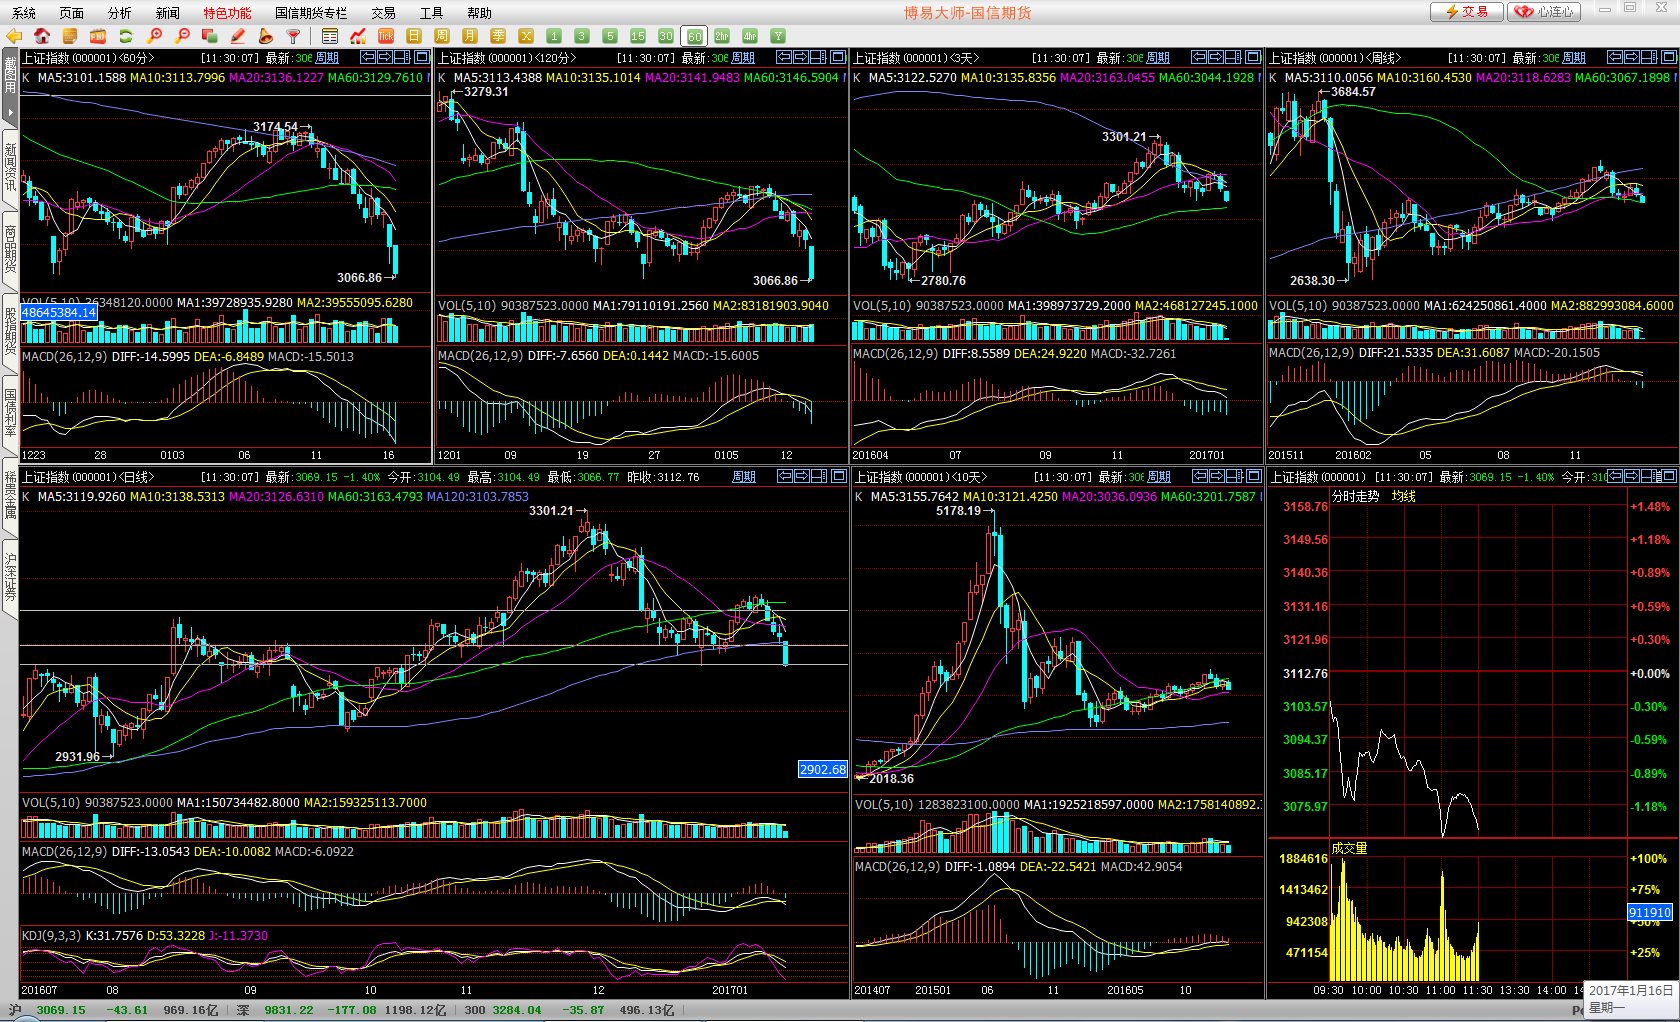Click the 均线 label in intraday panel

coord(1404,496)
